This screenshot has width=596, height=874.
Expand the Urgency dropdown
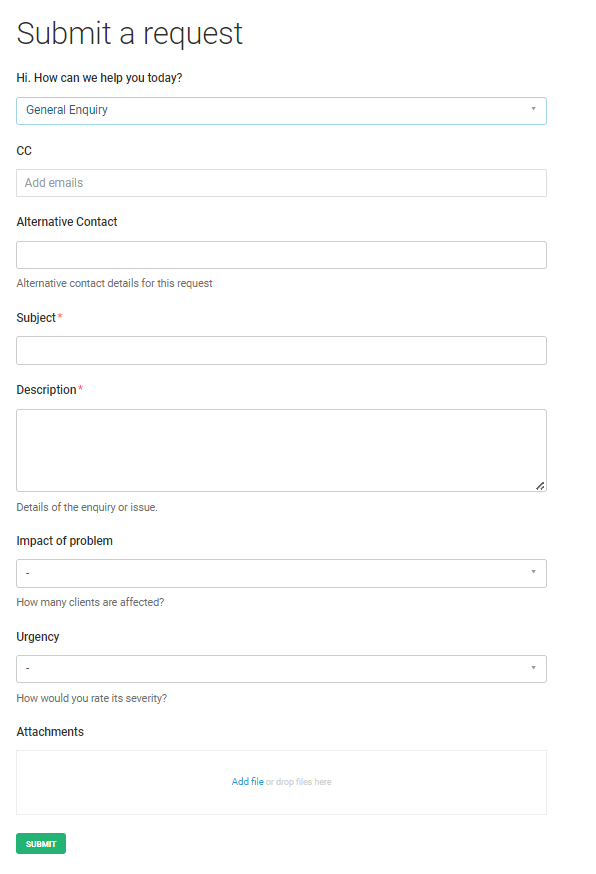tap(280, 668)
